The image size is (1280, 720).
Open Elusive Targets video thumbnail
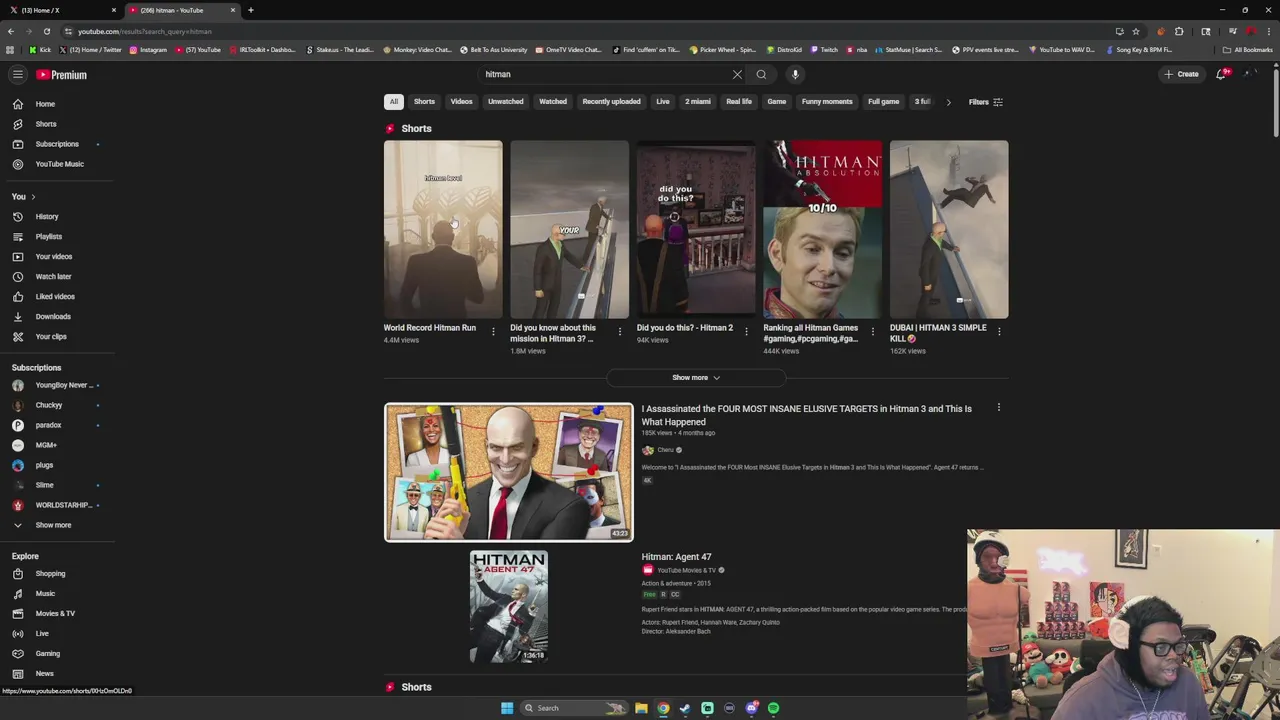(509, 472)
